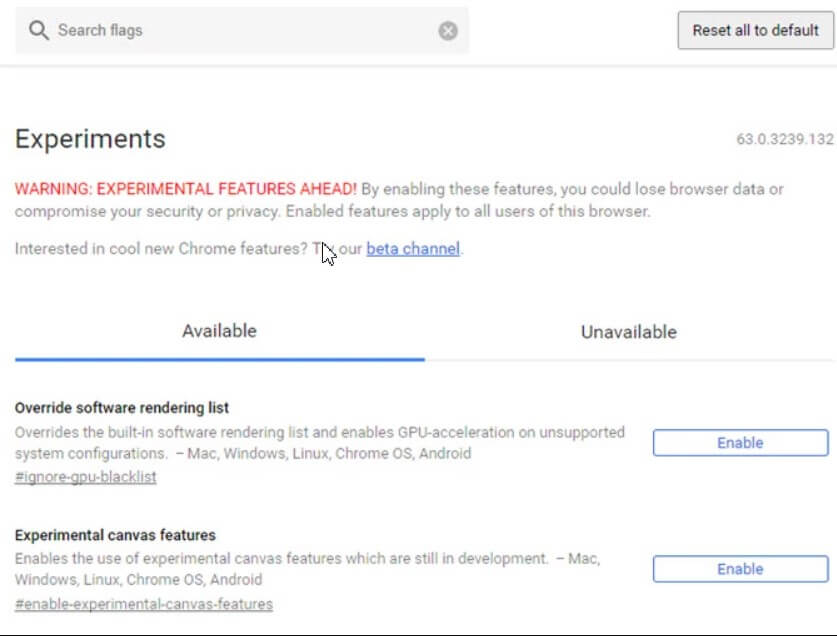Screen dimensions: 837x636
Task: Click the Experiments page heading
Action: [90, 139]
